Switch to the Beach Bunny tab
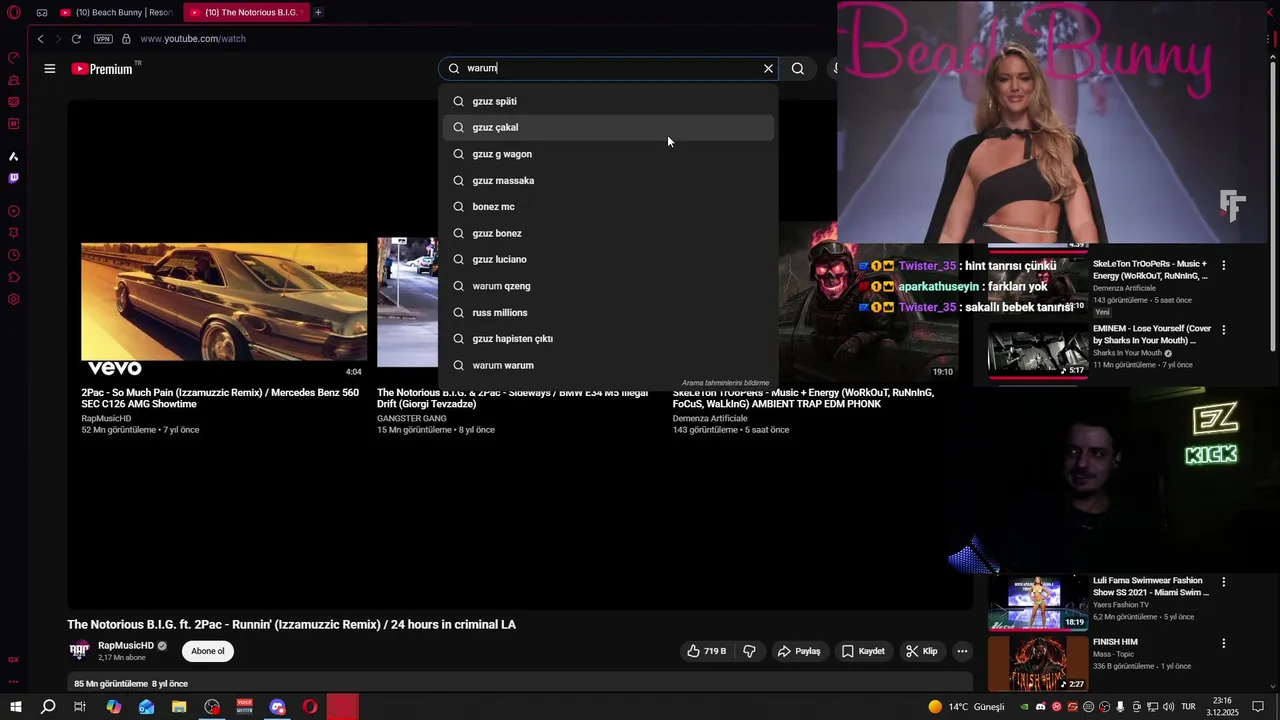Screen dimensions: 1280x720 (116, 12)
